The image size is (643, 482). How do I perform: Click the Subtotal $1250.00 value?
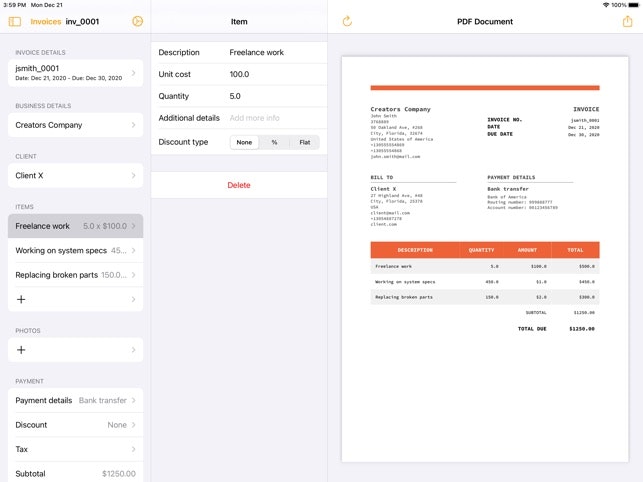pos(119,474)
